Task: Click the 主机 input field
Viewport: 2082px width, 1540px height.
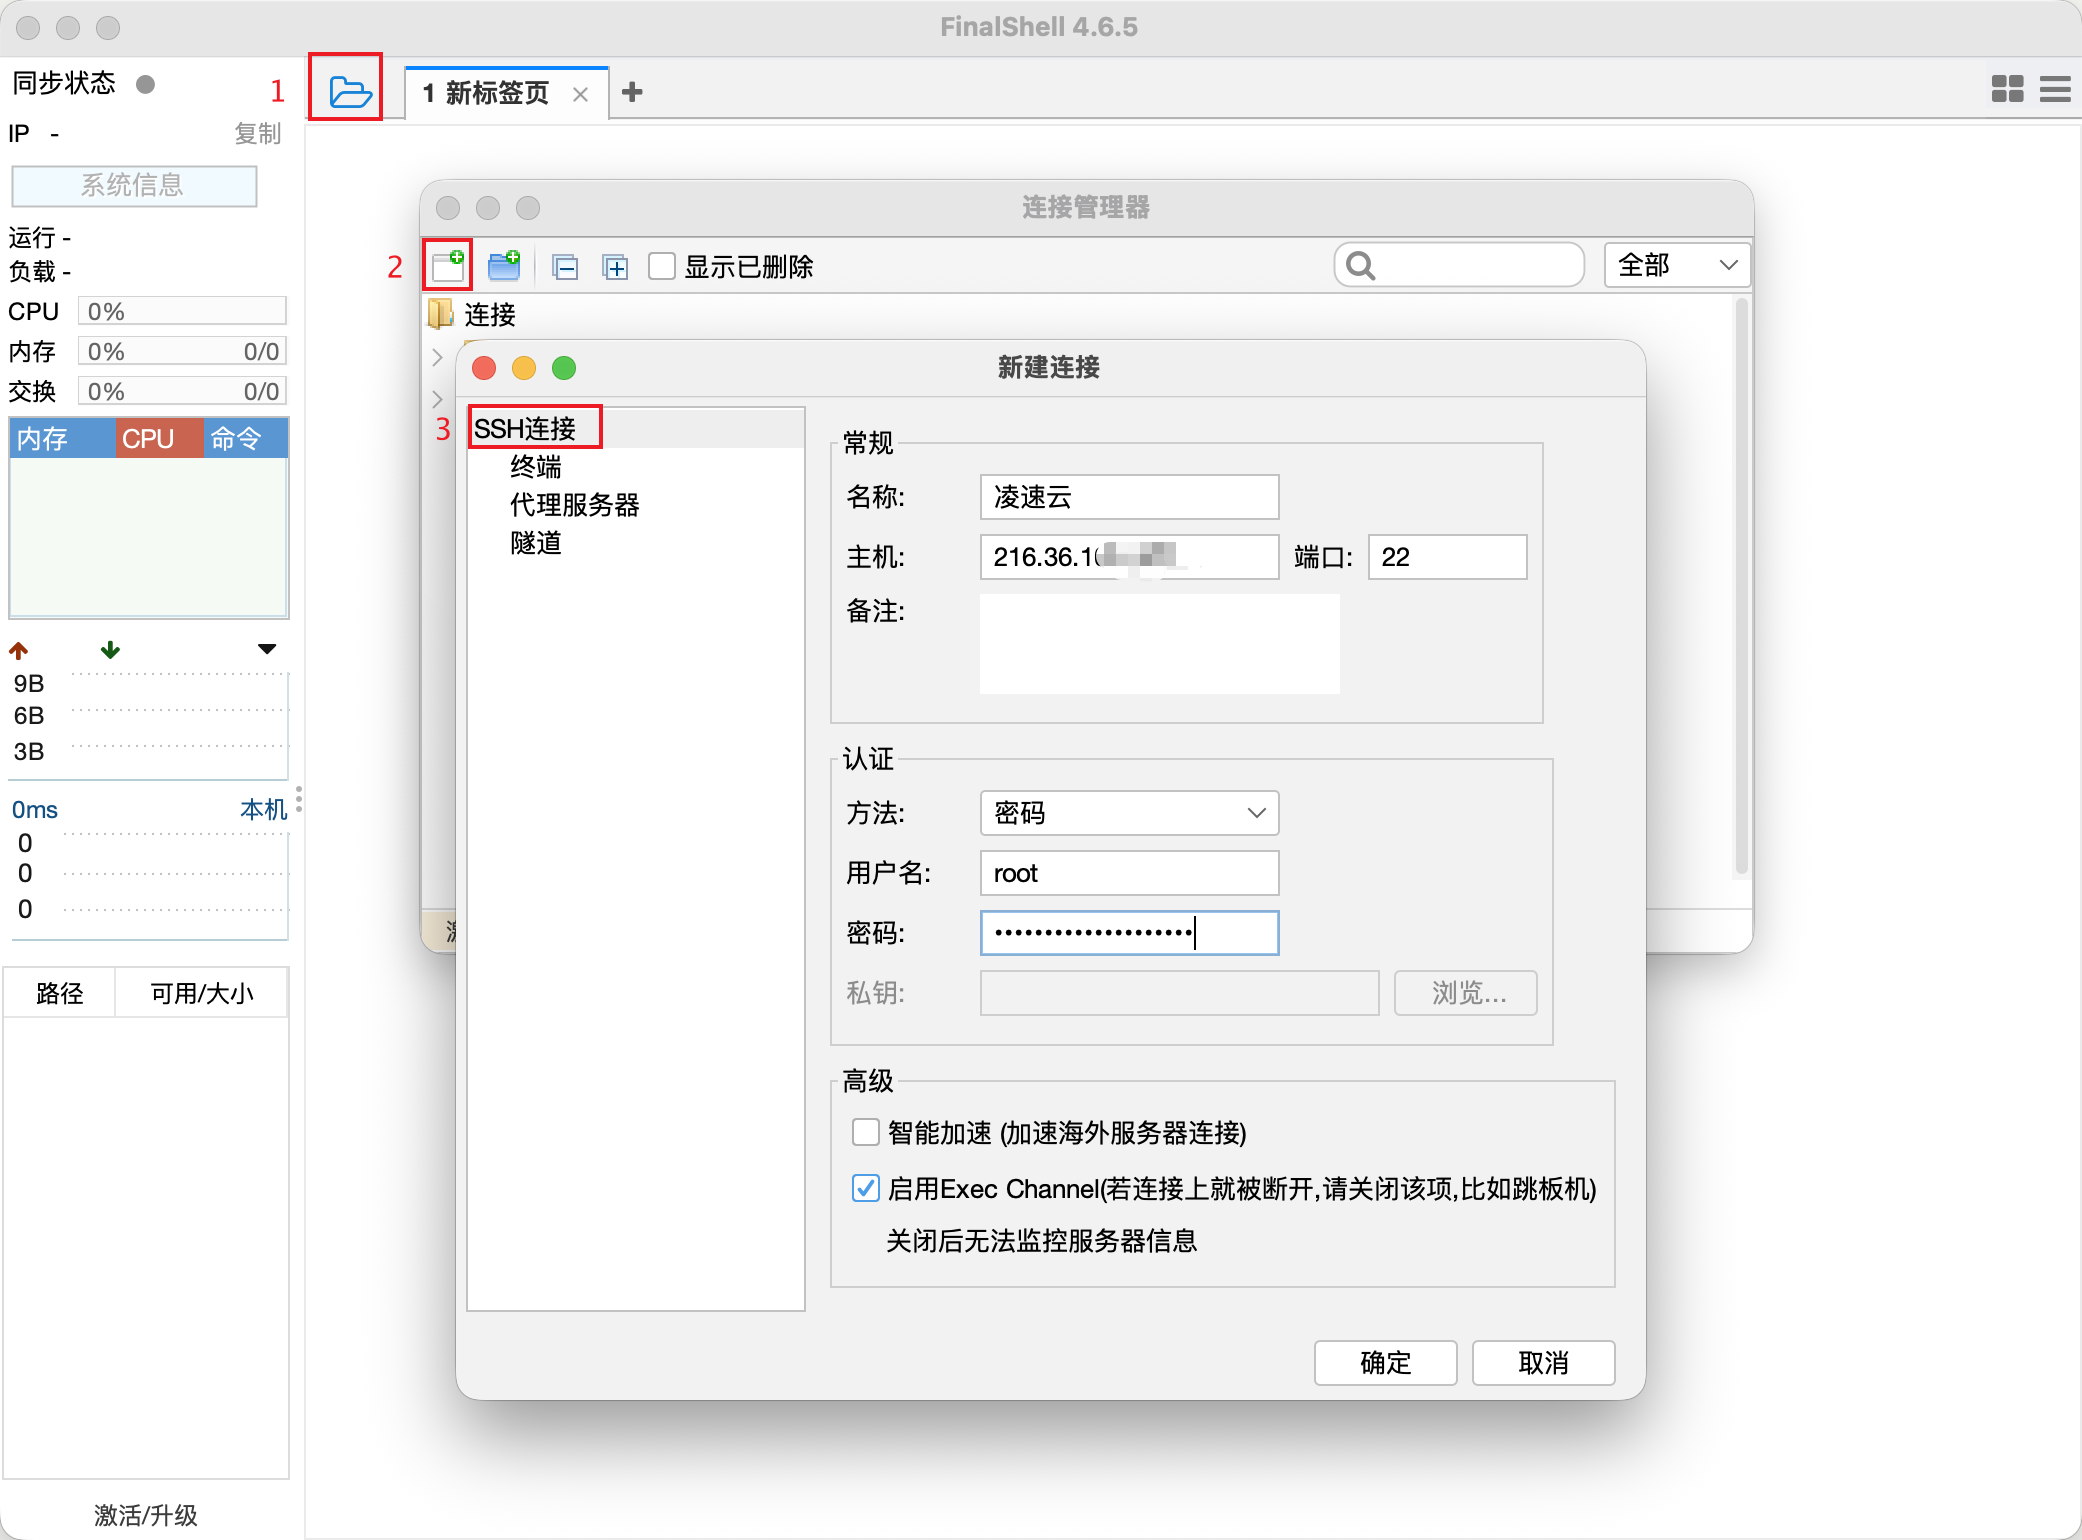Action: [1129, 557]
